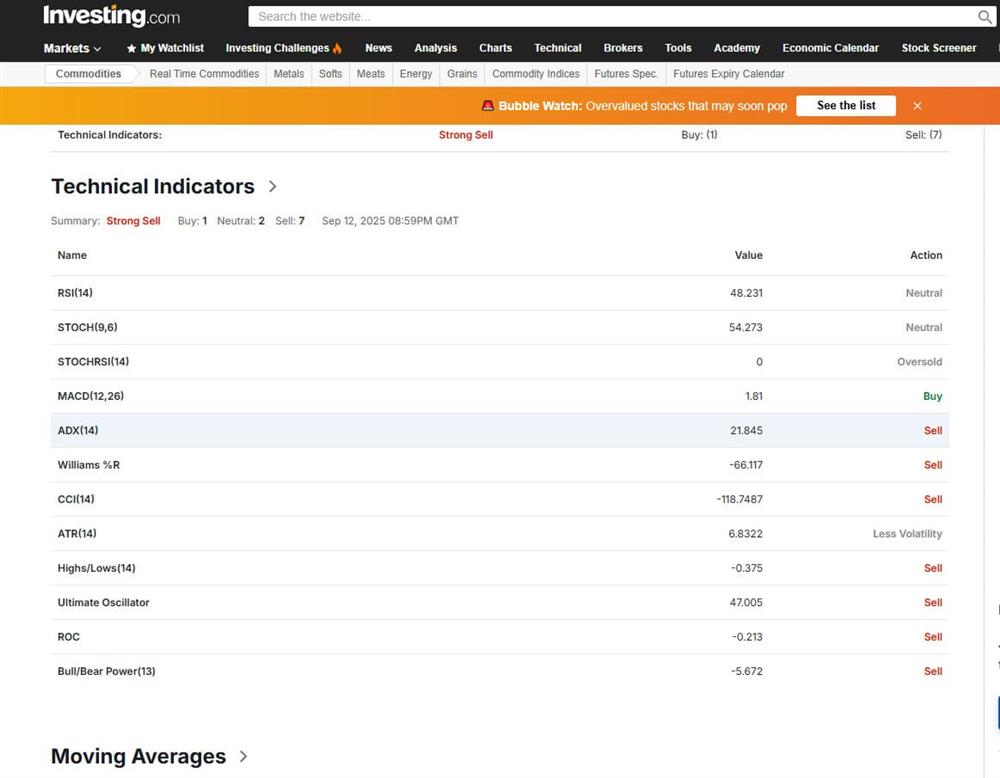Open the Stock Screener menu
This screenshot has width=1000, height=778.
[939, 48]
